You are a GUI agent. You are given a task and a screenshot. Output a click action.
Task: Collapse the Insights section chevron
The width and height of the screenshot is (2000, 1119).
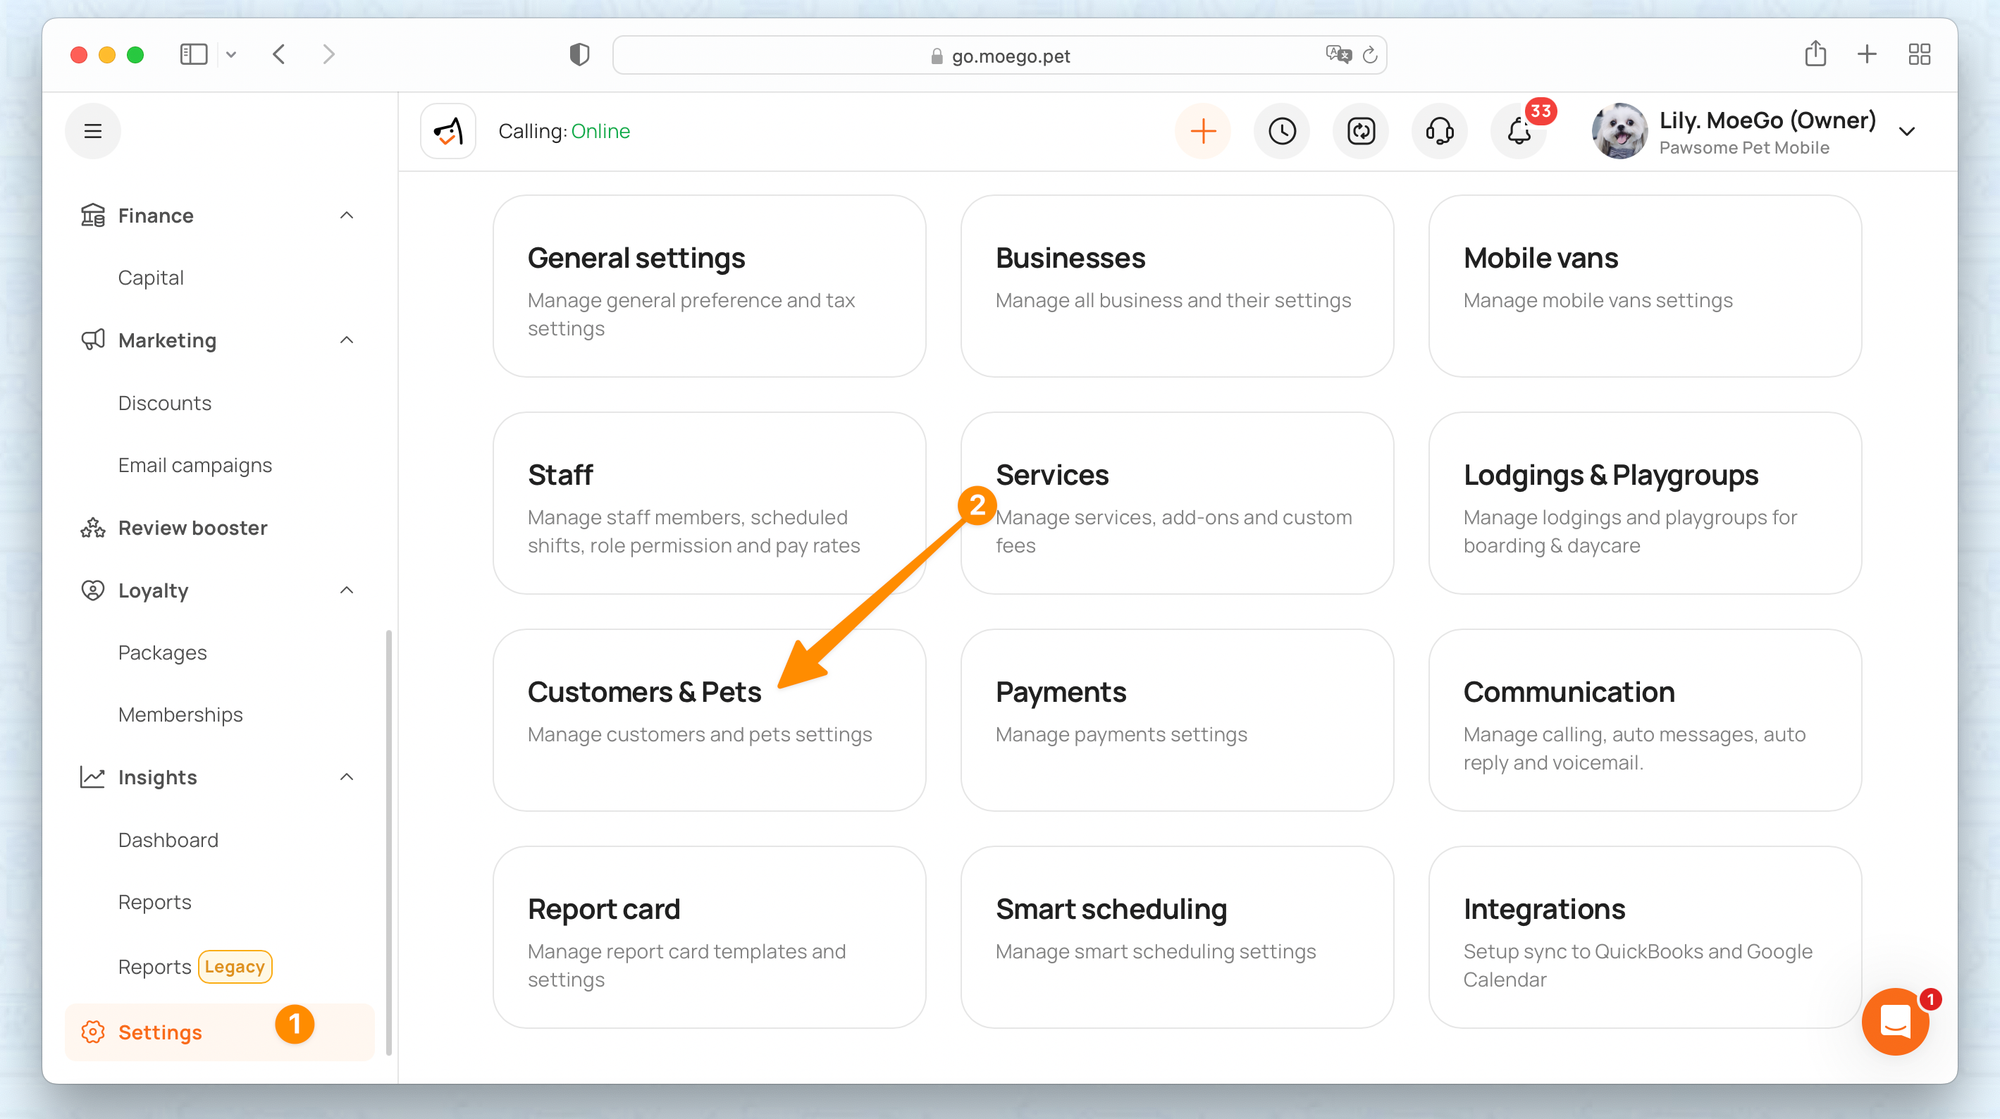(x=346, y=777)
